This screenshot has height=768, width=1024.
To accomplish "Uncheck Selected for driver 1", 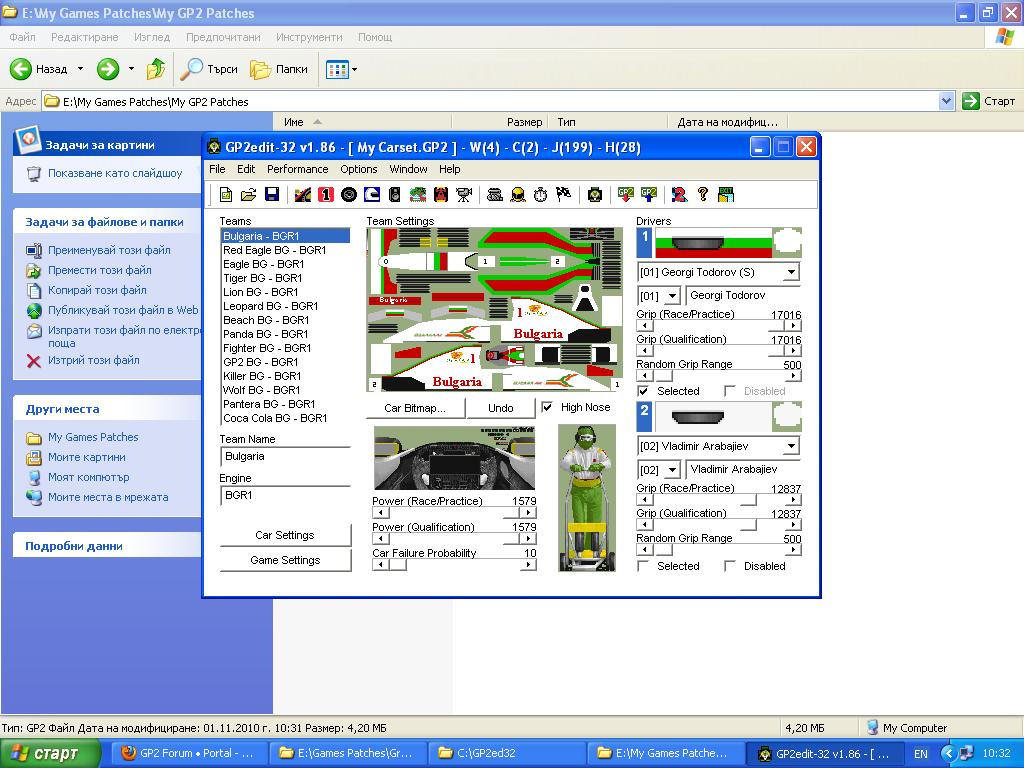I will (x=643, y=391).
